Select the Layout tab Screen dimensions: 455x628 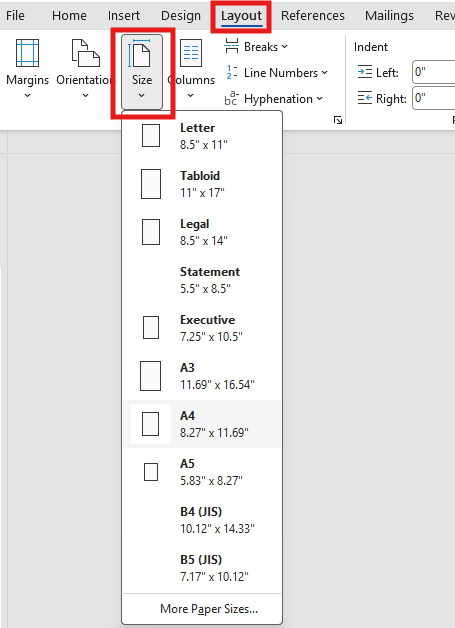[241, 16]
